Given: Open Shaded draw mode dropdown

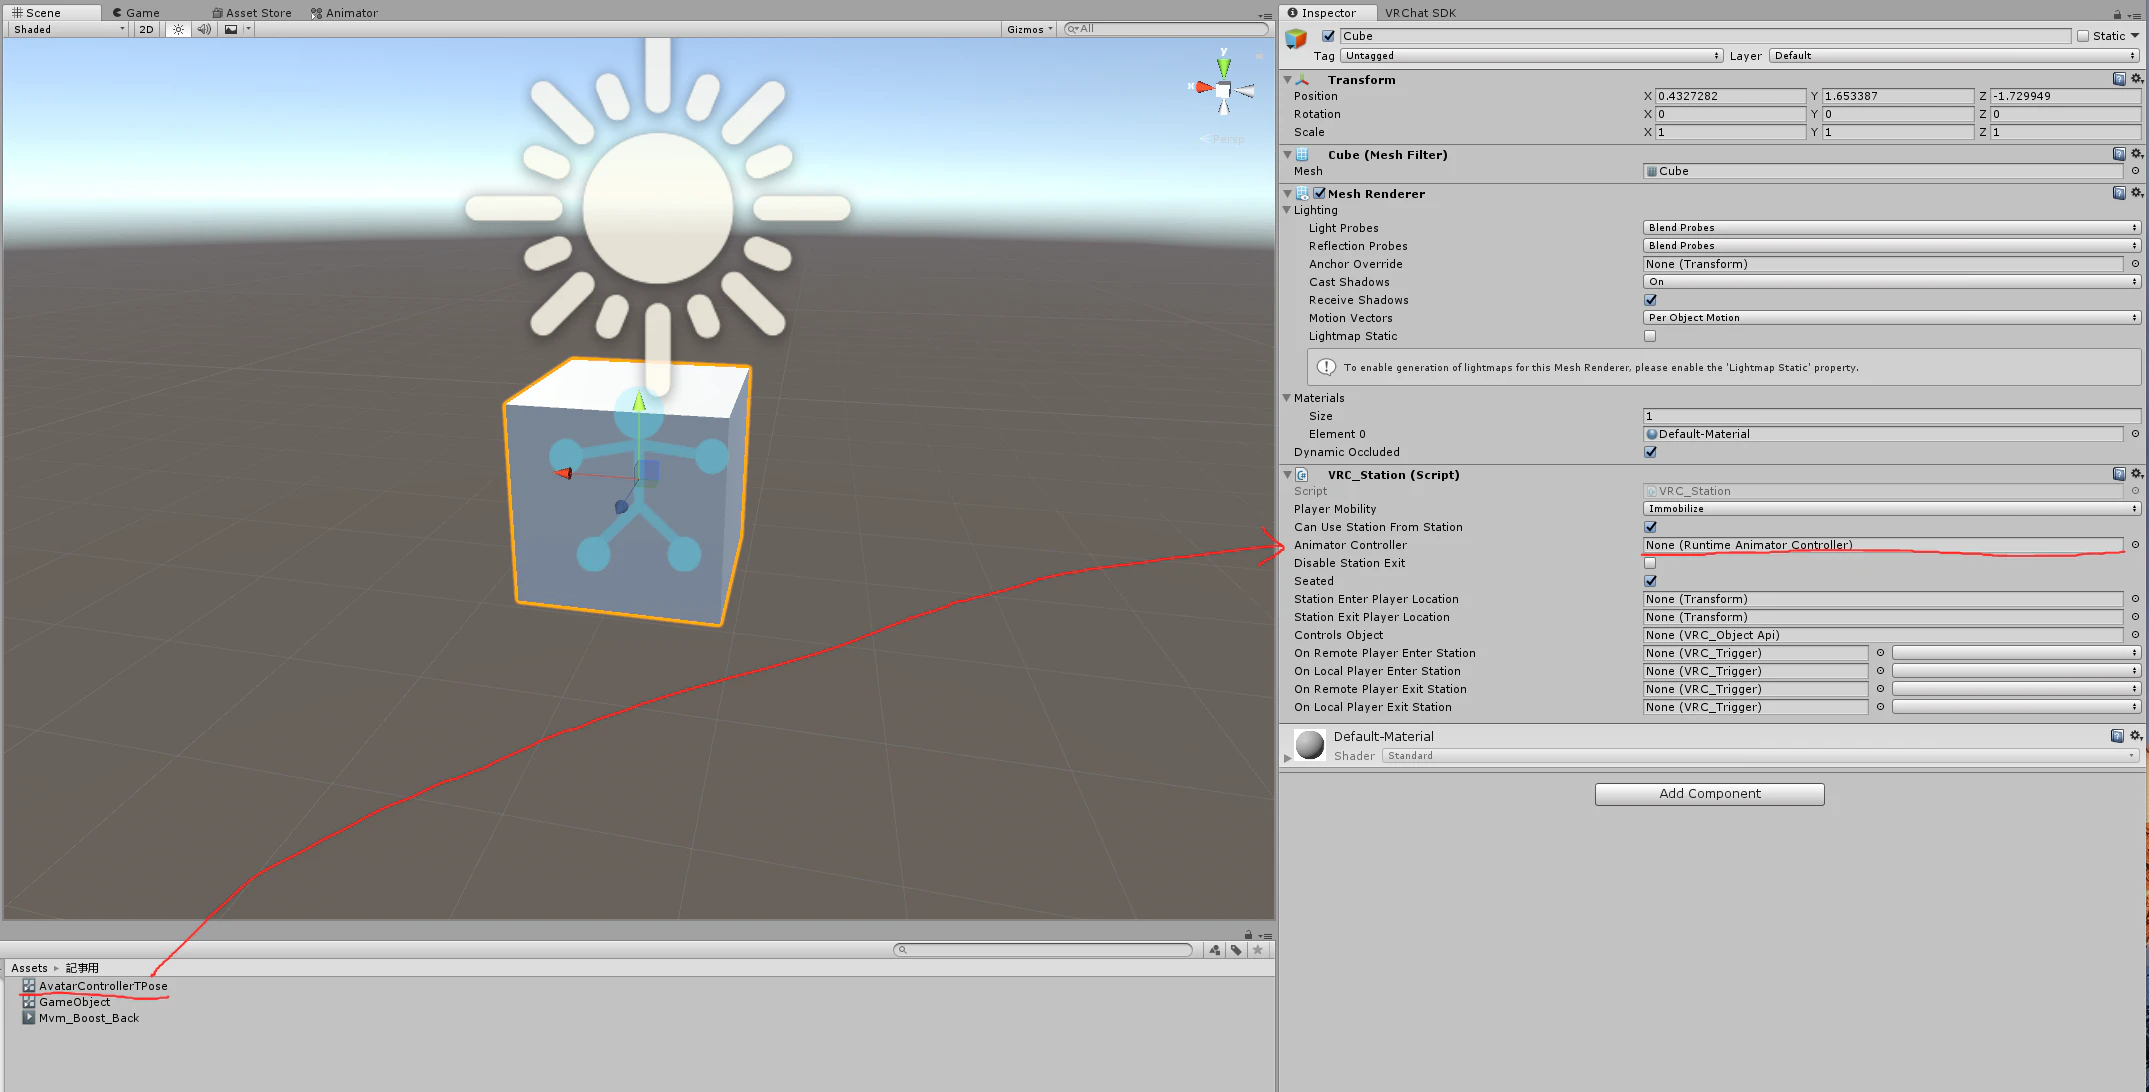Looking at the screenshot, I should (69, 29).
